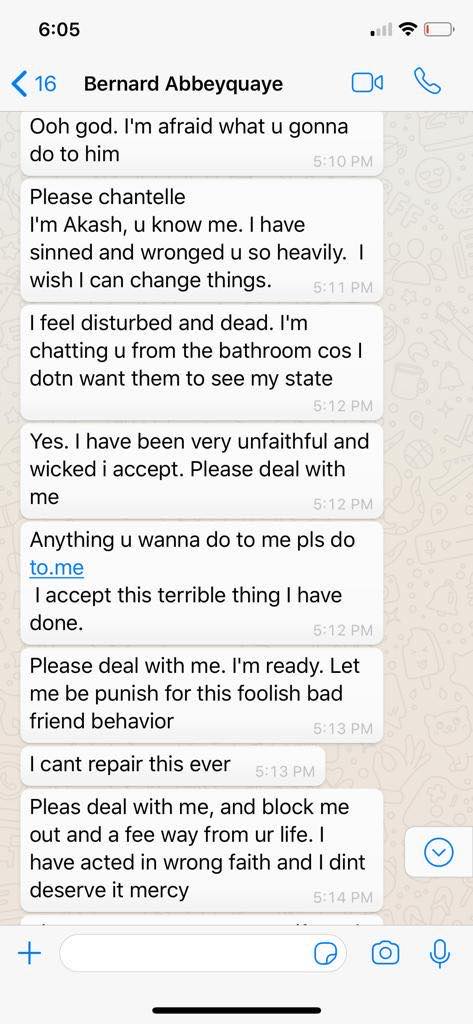Start a voice call with Bernard

point(427,82)
